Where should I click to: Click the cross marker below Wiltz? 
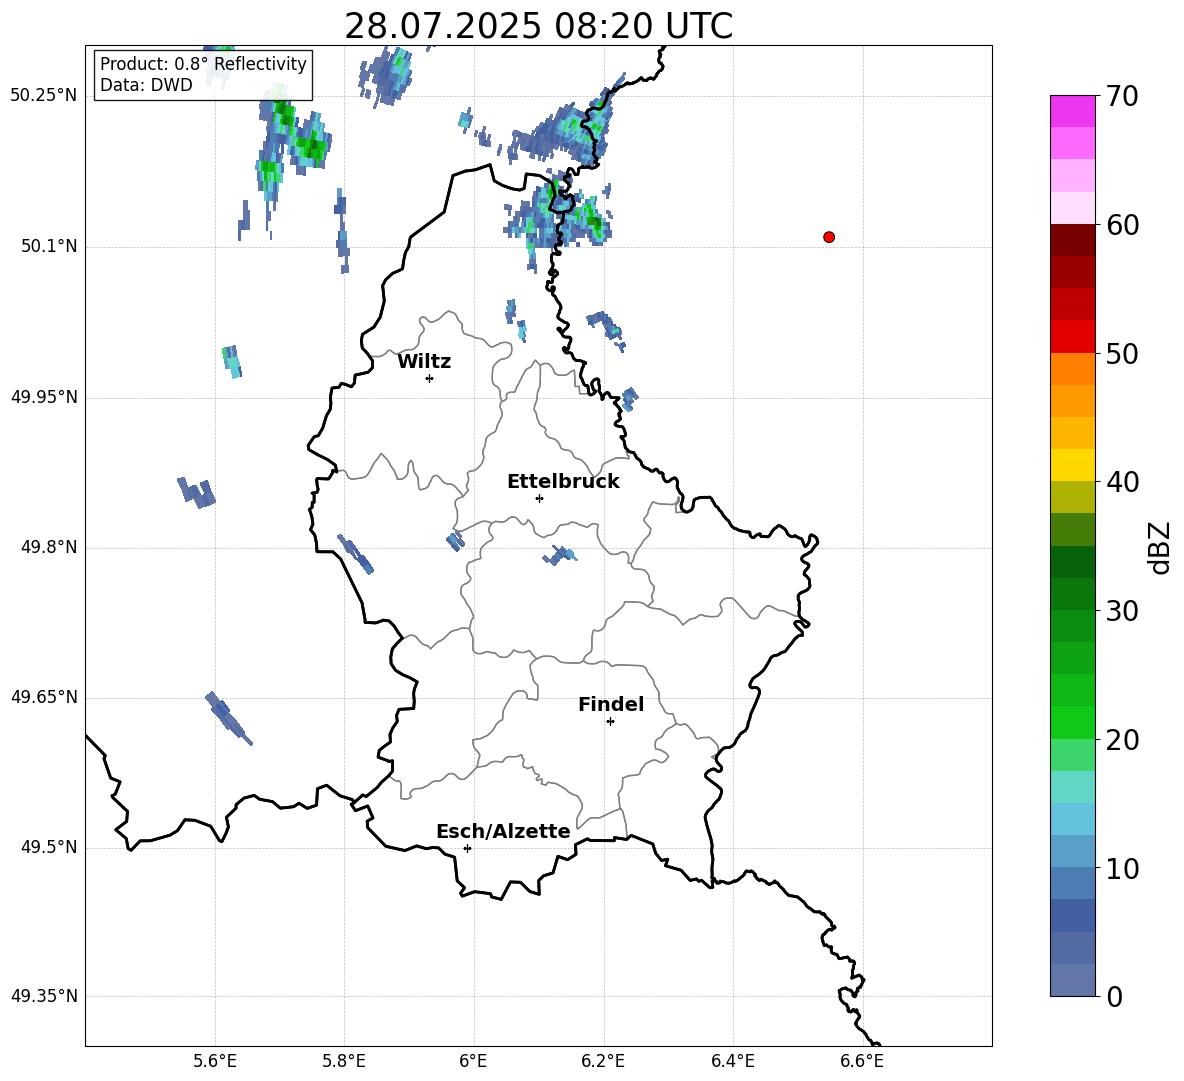tap(430, 378)
